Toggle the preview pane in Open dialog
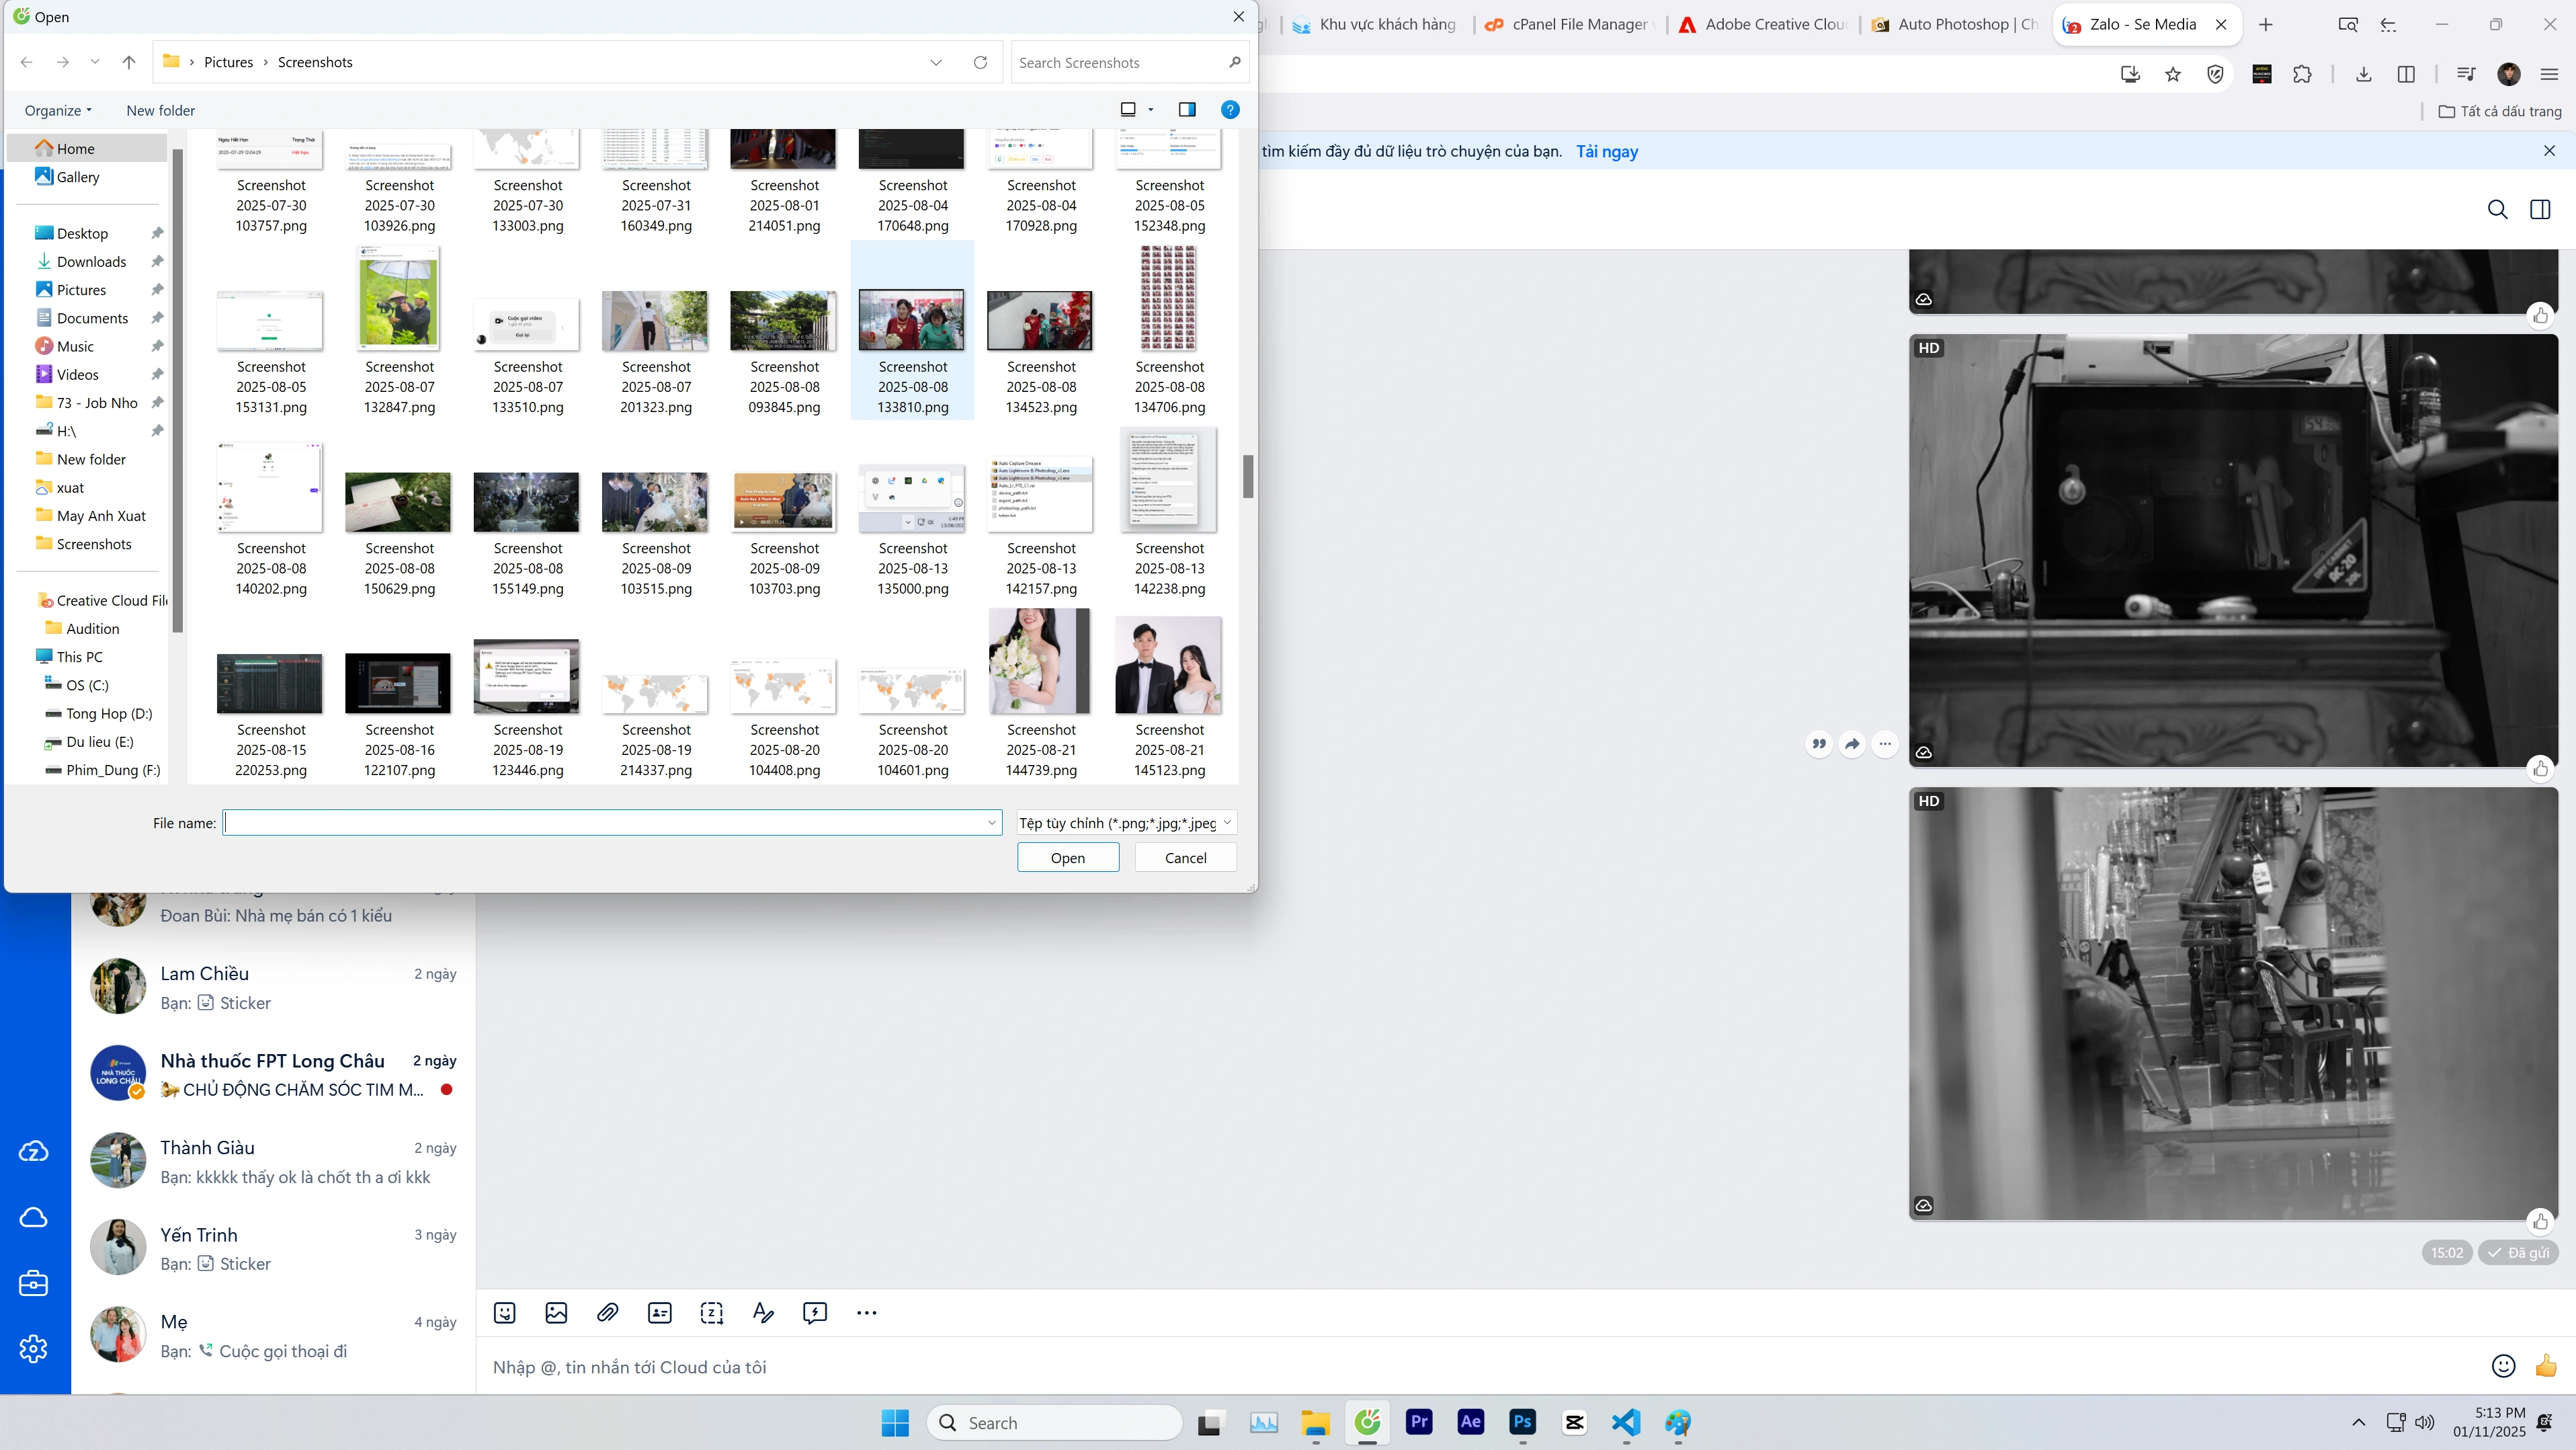The height and width of the screenshot is (1450, 2576). [1187, 110]
